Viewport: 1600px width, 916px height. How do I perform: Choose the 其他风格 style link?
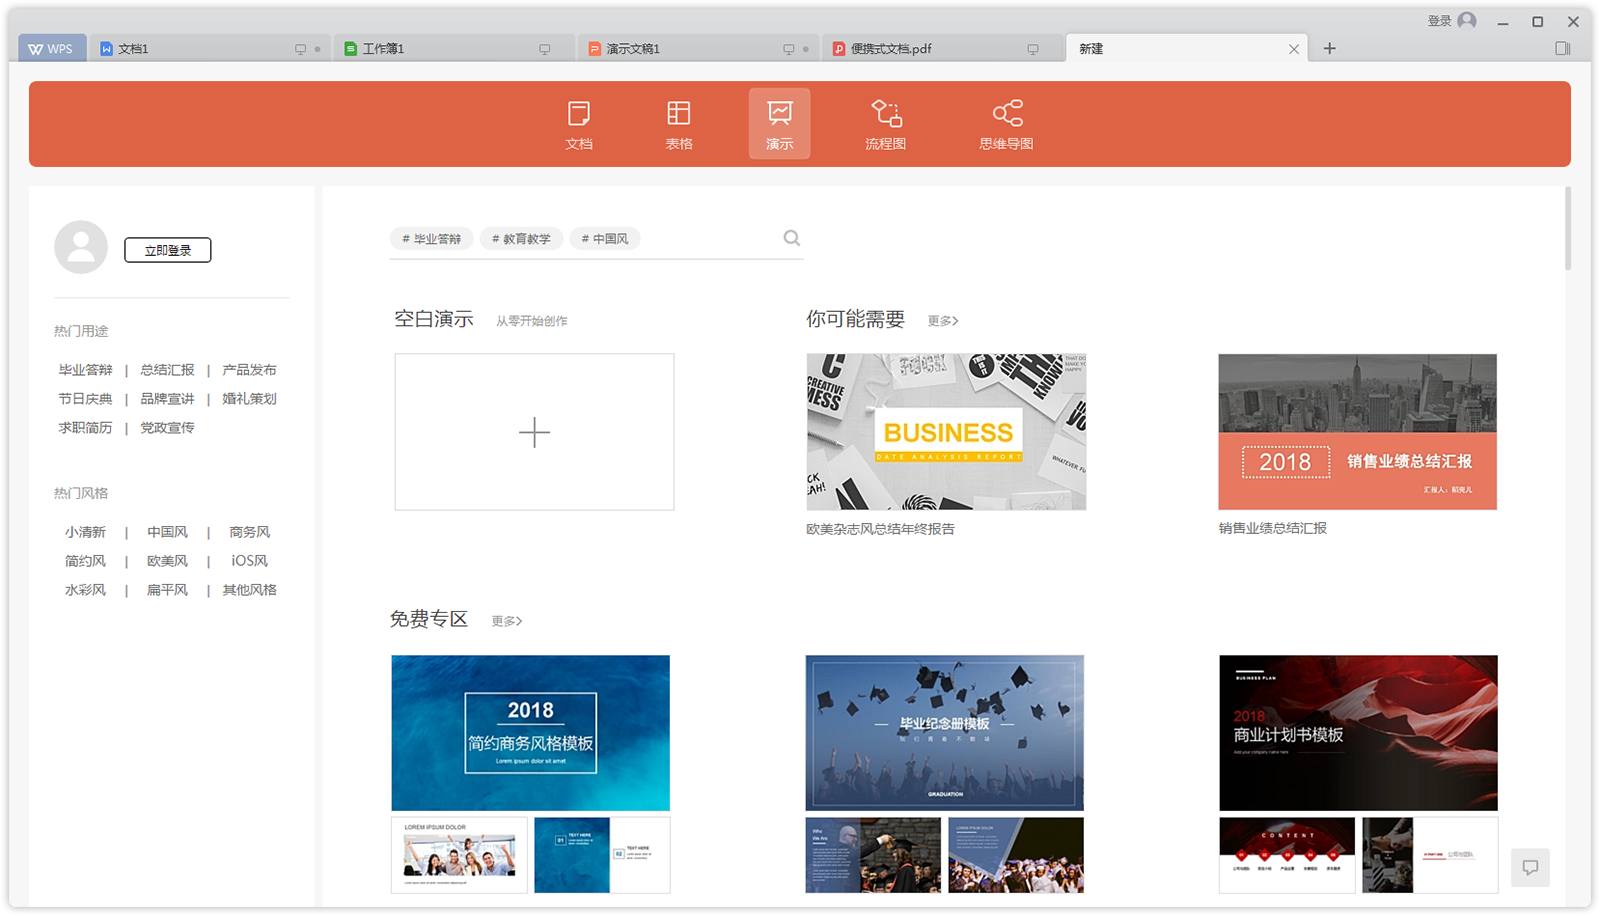tap(249, 590)
